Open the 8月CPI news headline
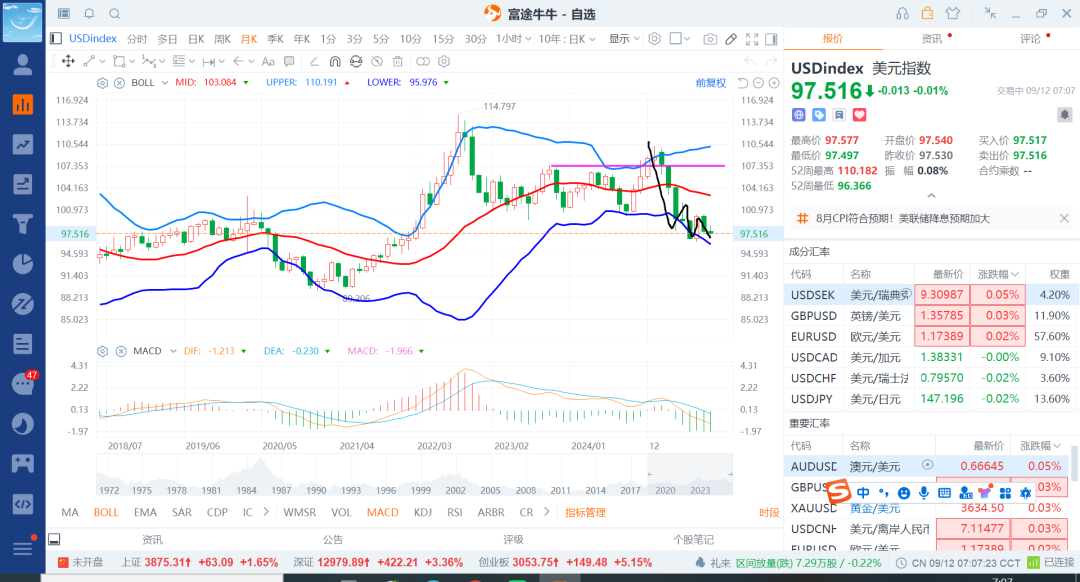Screen dimensions: 1080x582 (902, 218)
